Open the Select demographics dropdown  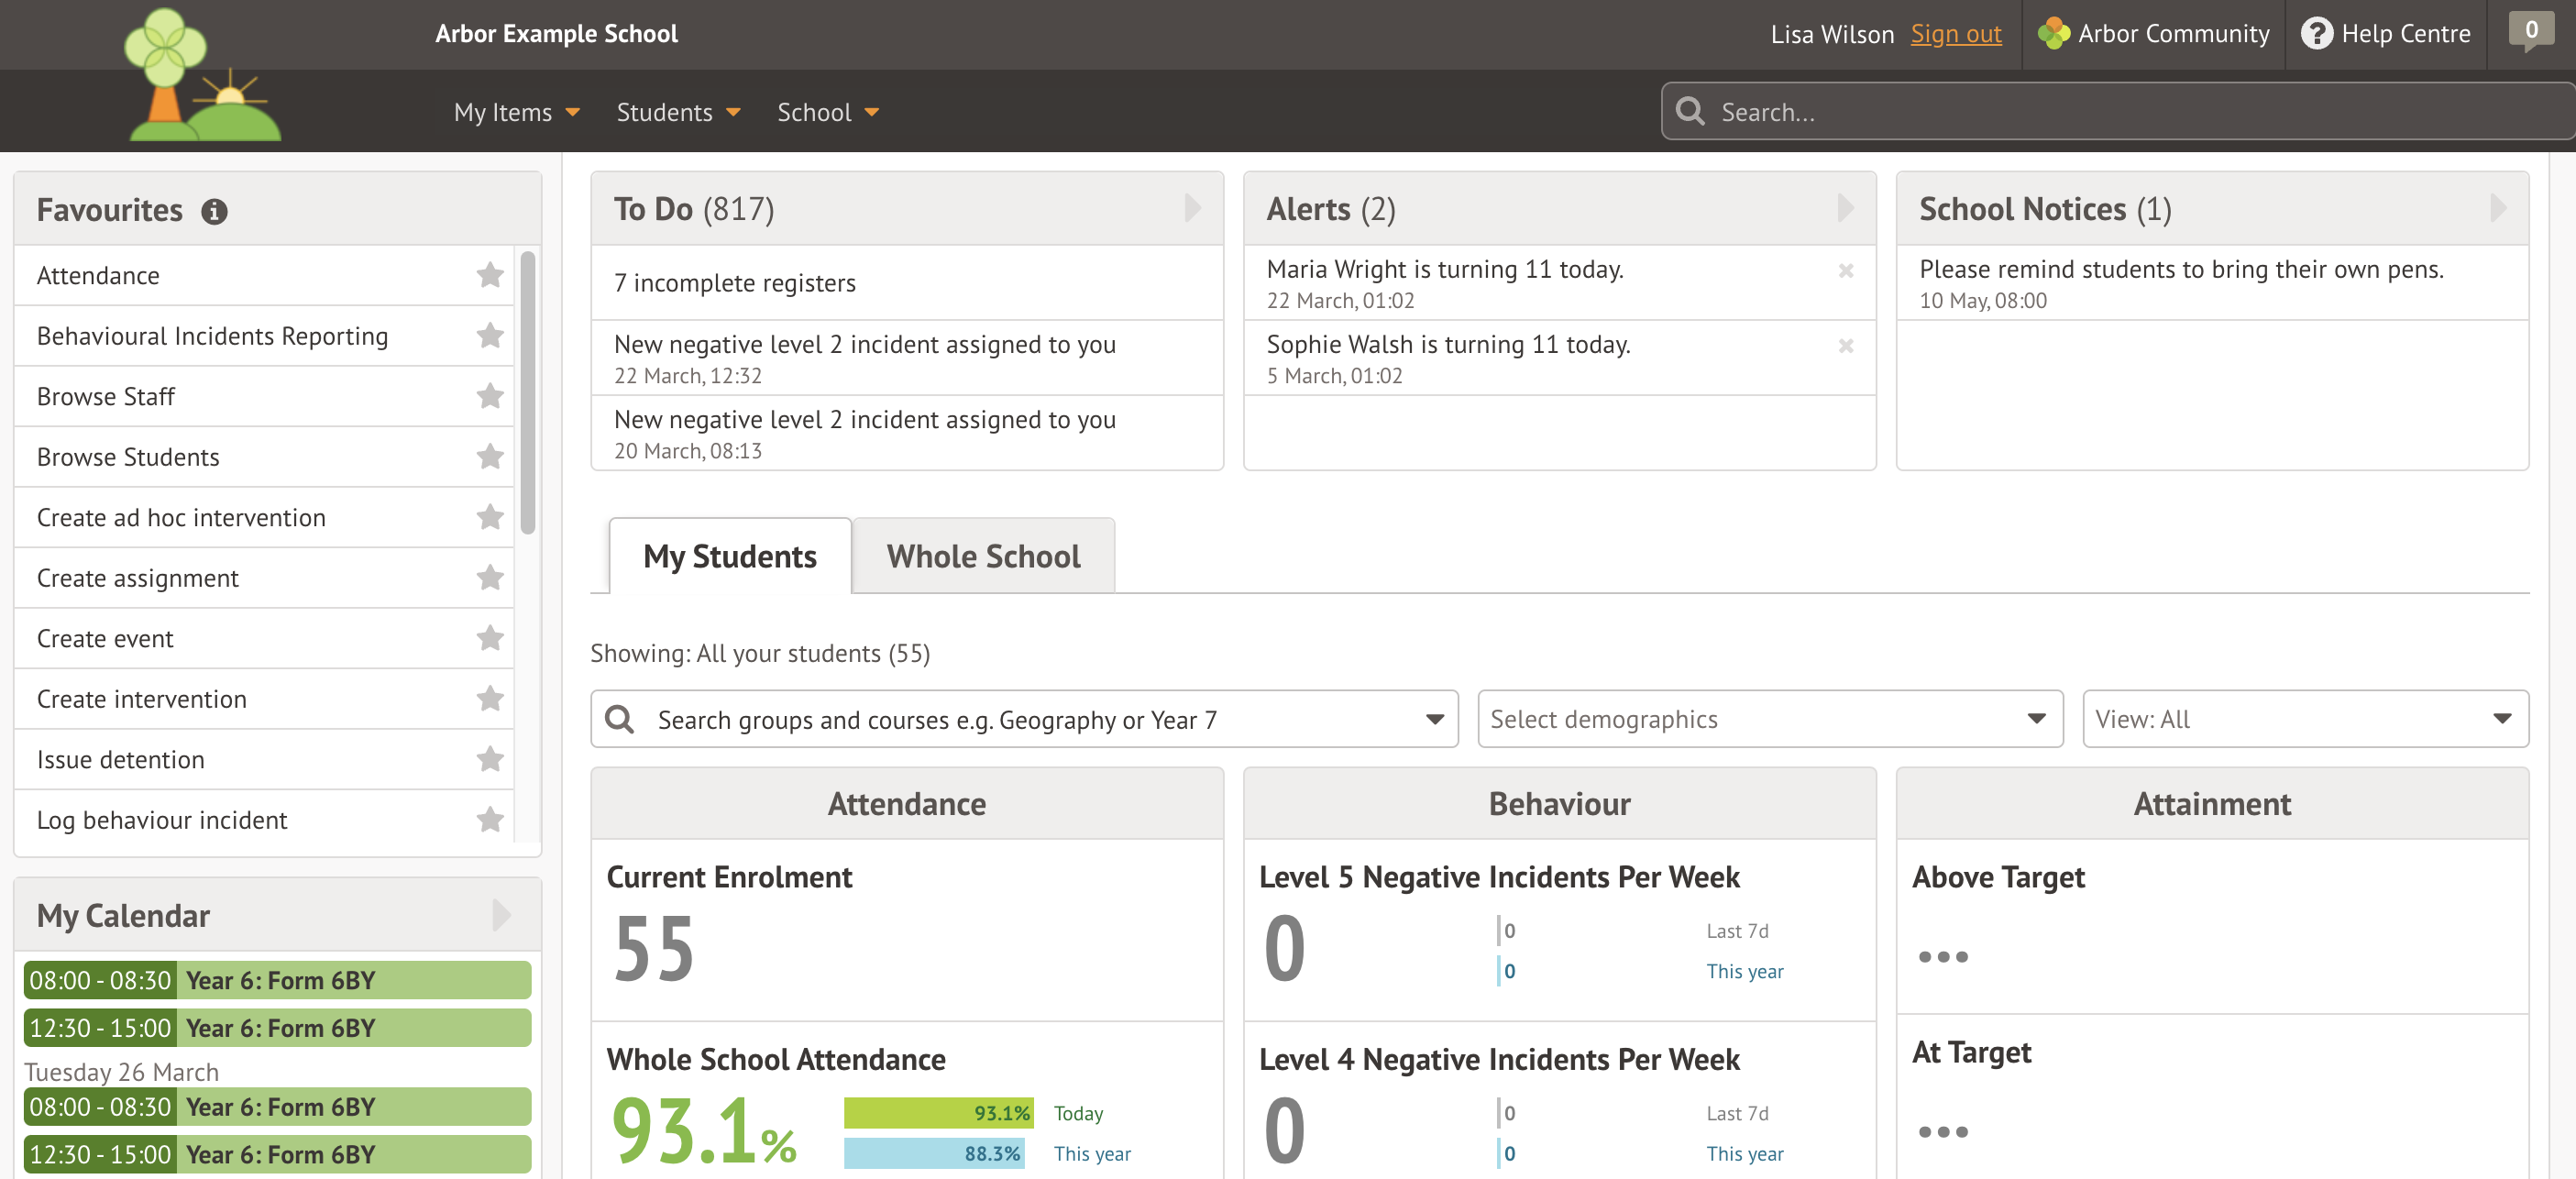coord(2038,718)
